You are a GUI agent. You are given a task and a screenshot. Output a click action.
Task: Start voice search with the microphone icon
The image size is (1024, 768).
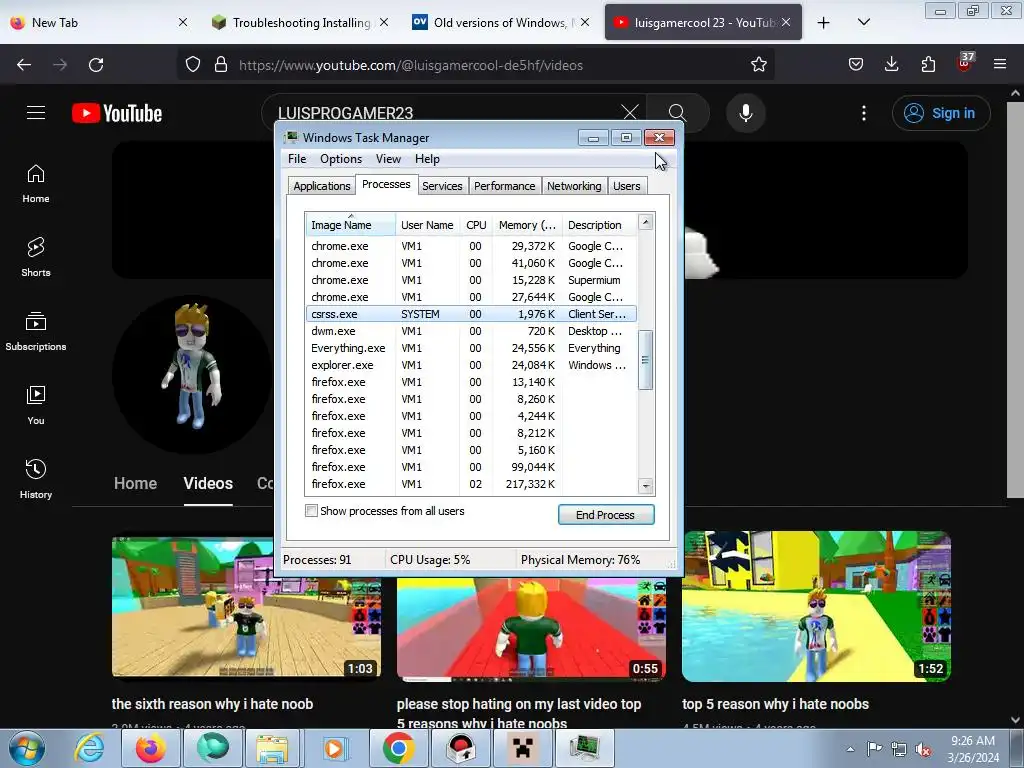point(746,113)
